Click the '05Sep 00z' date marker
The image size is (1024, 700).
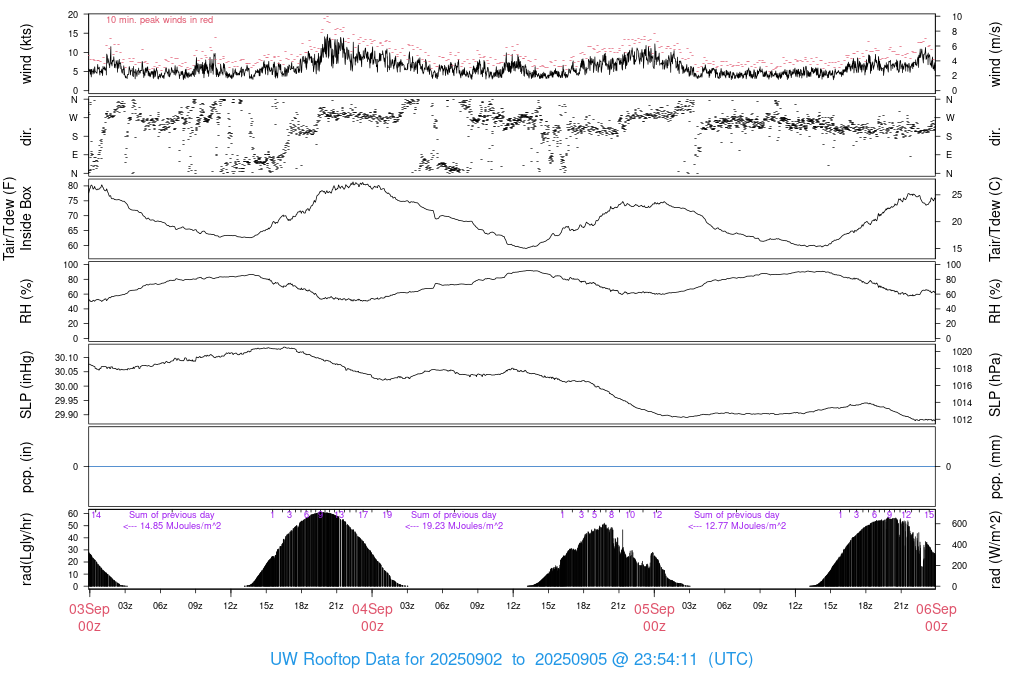(x=654, y=618)
